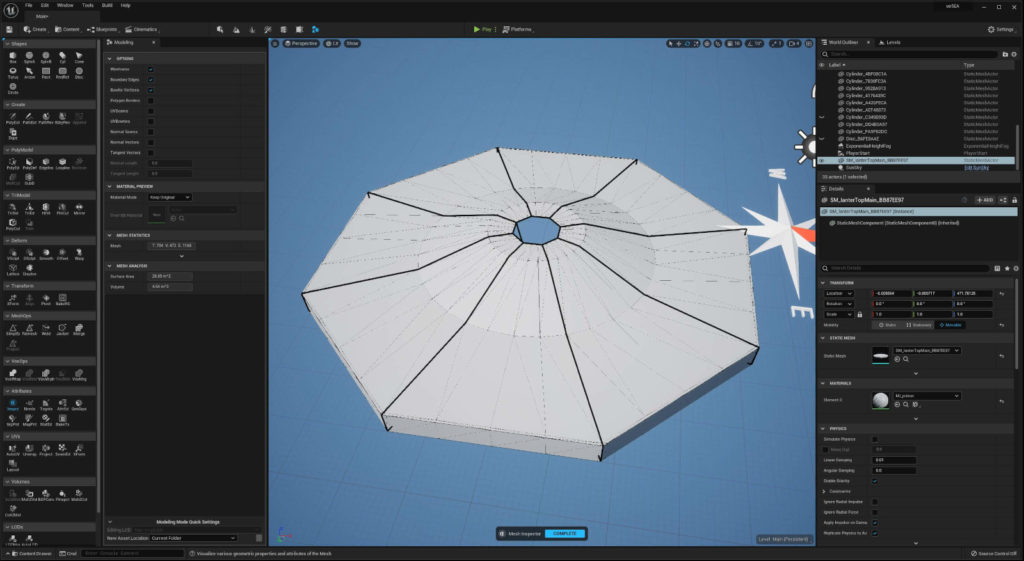The height and width of the screenshot is (561, 1024).
Task: Activate the Weld MeshOps tool
Action: (46, 330)
